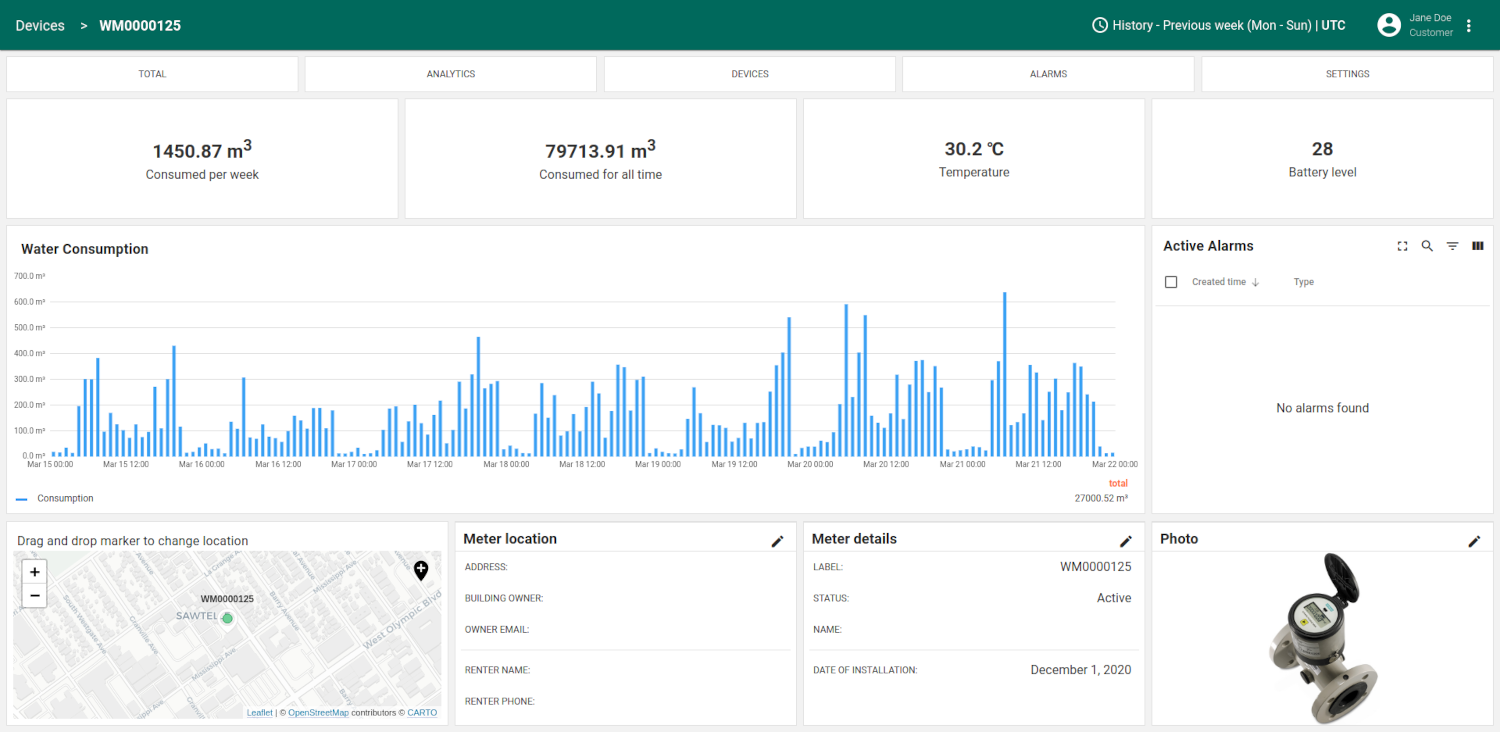
Task: Open the ALARMS tab
Action: 1047,73
